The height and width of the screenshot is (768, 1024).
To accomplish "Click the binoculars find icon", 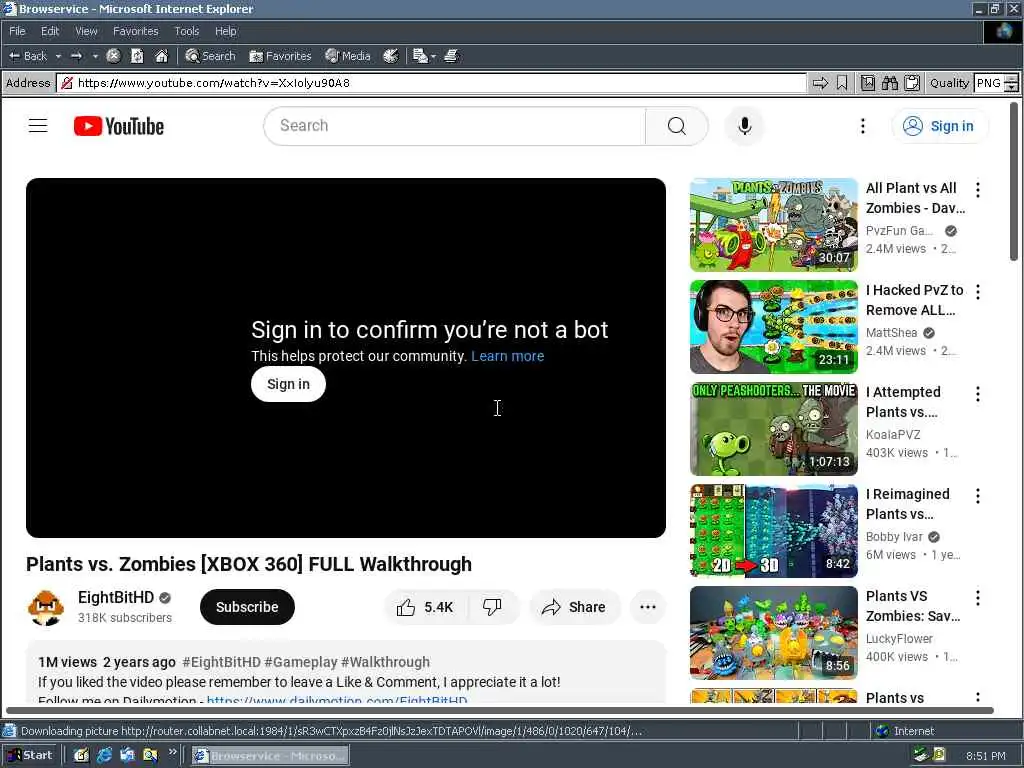I will pyautogui.click(x=889, y=83).
